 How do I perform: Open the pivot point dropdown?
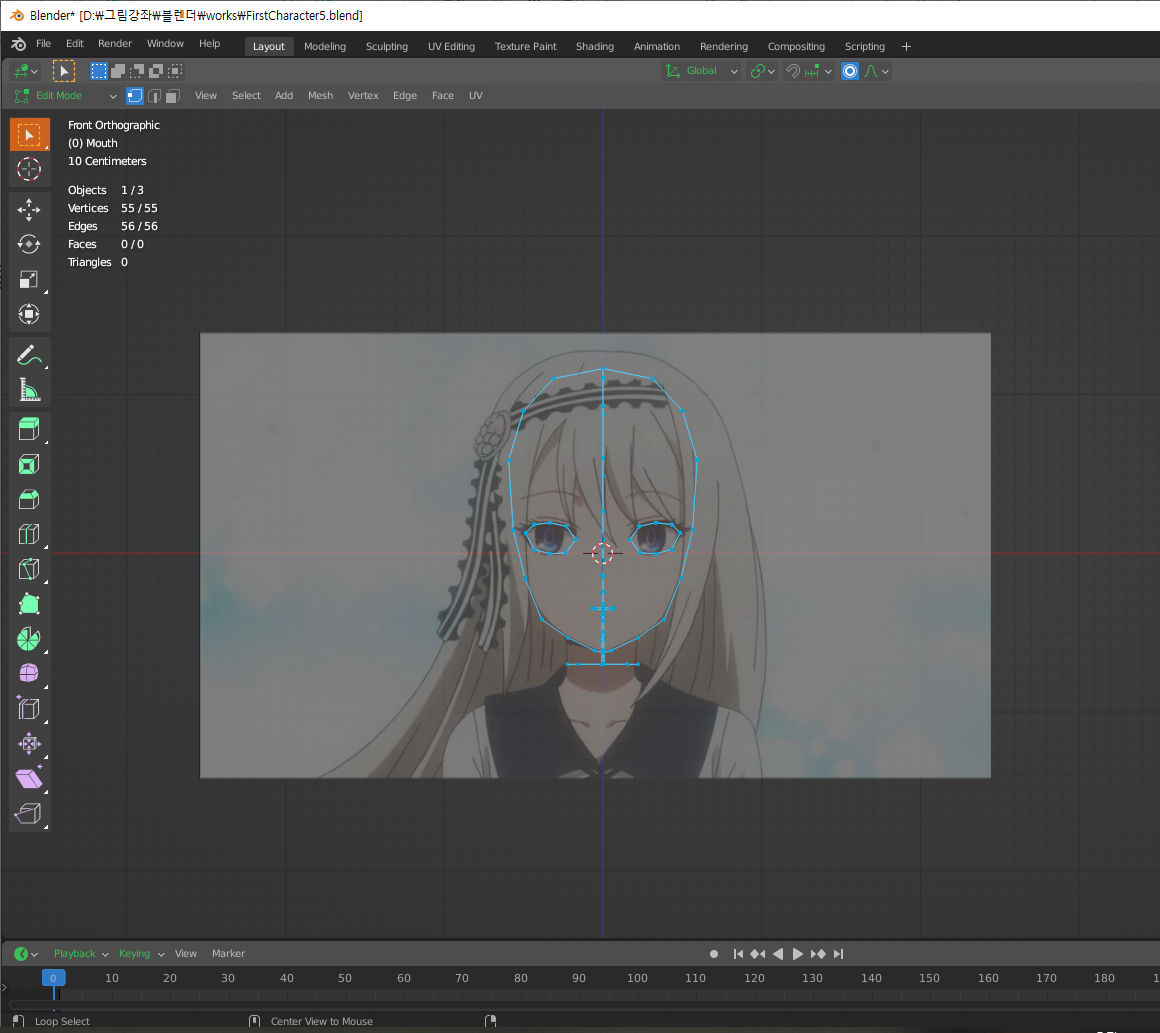coord(763,71)
